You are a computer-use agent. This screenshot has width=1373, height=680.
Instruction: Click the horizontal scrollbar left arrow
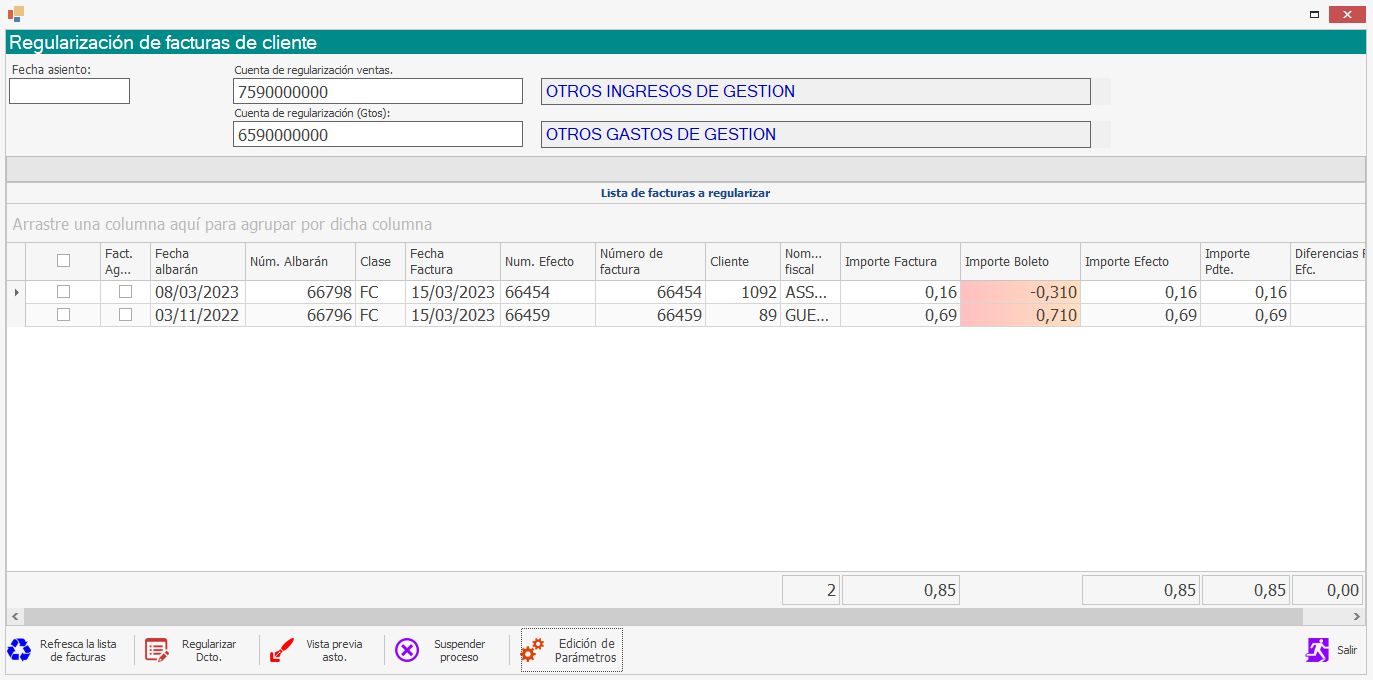point(14,617)
